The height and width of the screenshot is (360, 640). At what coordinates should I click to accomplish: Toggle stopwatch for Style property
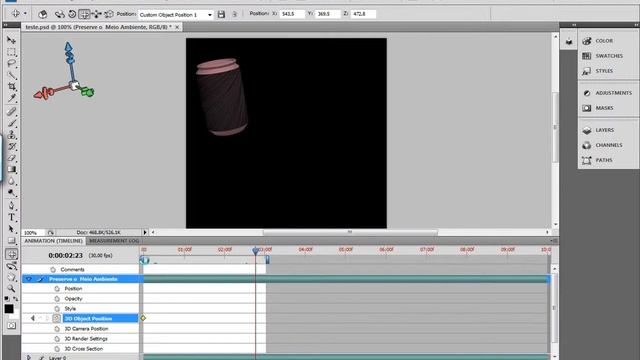(x=57, y=309)
